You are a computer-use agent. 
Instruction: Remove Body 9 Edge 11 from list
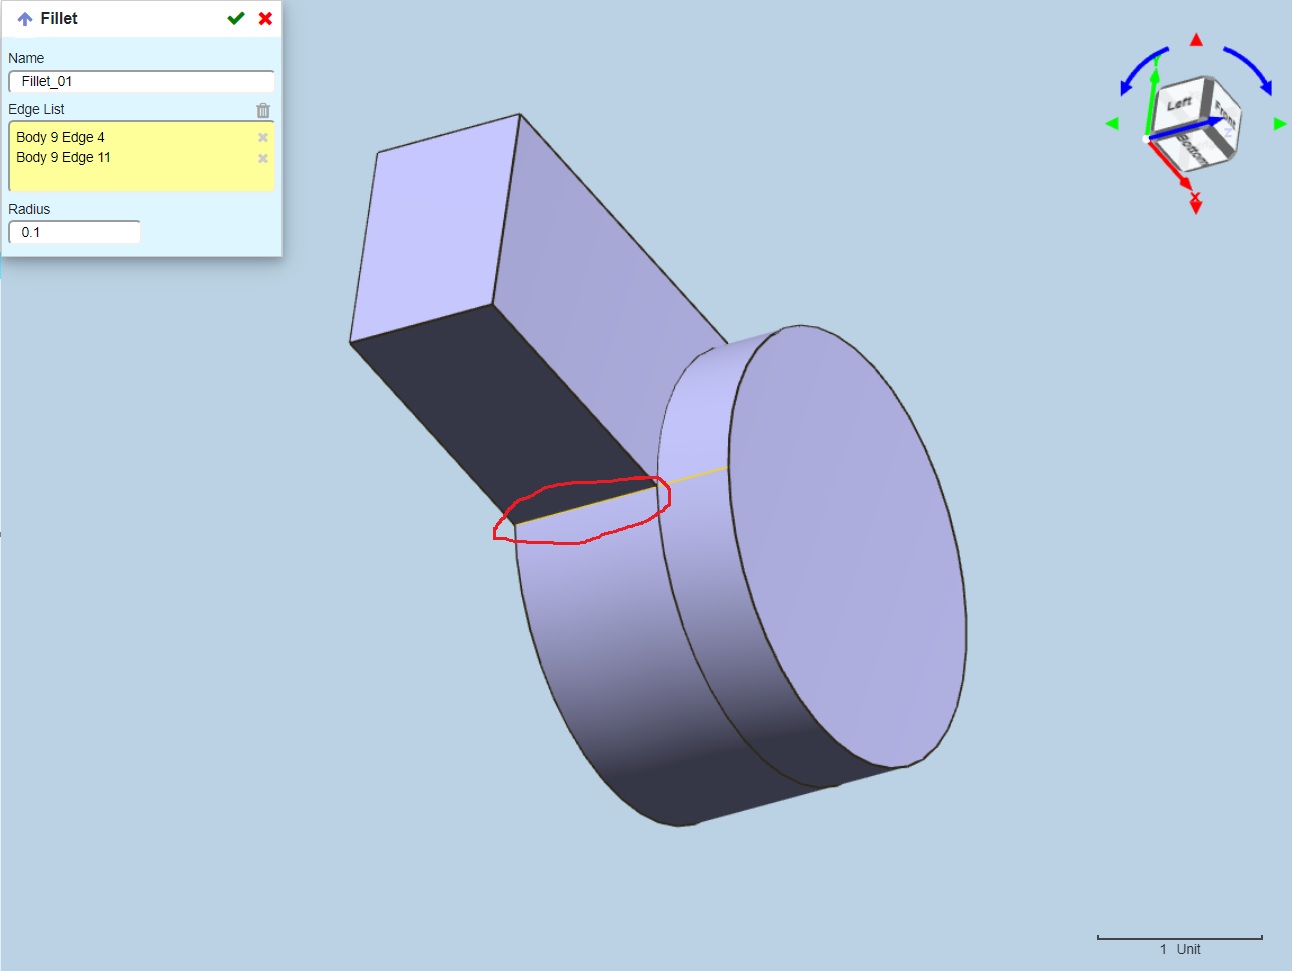coord(263,158)
